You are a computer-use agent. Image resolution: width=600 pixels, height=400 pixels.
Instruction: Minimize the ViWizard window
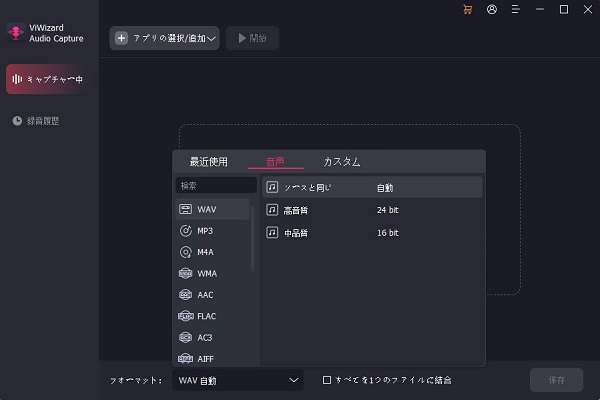coord(540,10)
